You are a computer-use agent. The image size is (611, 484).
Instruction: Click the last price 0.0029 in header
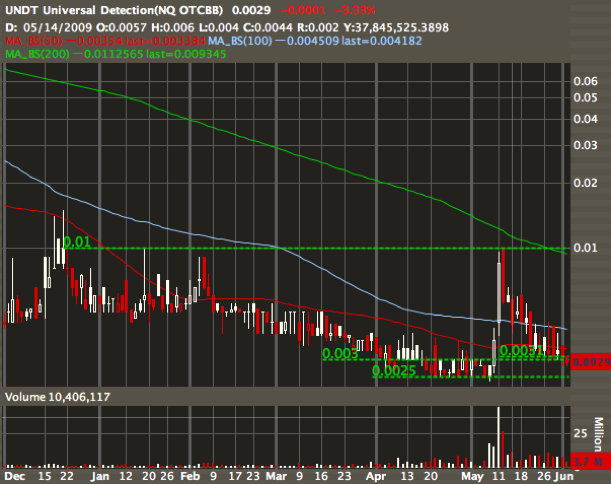[251, 10]
